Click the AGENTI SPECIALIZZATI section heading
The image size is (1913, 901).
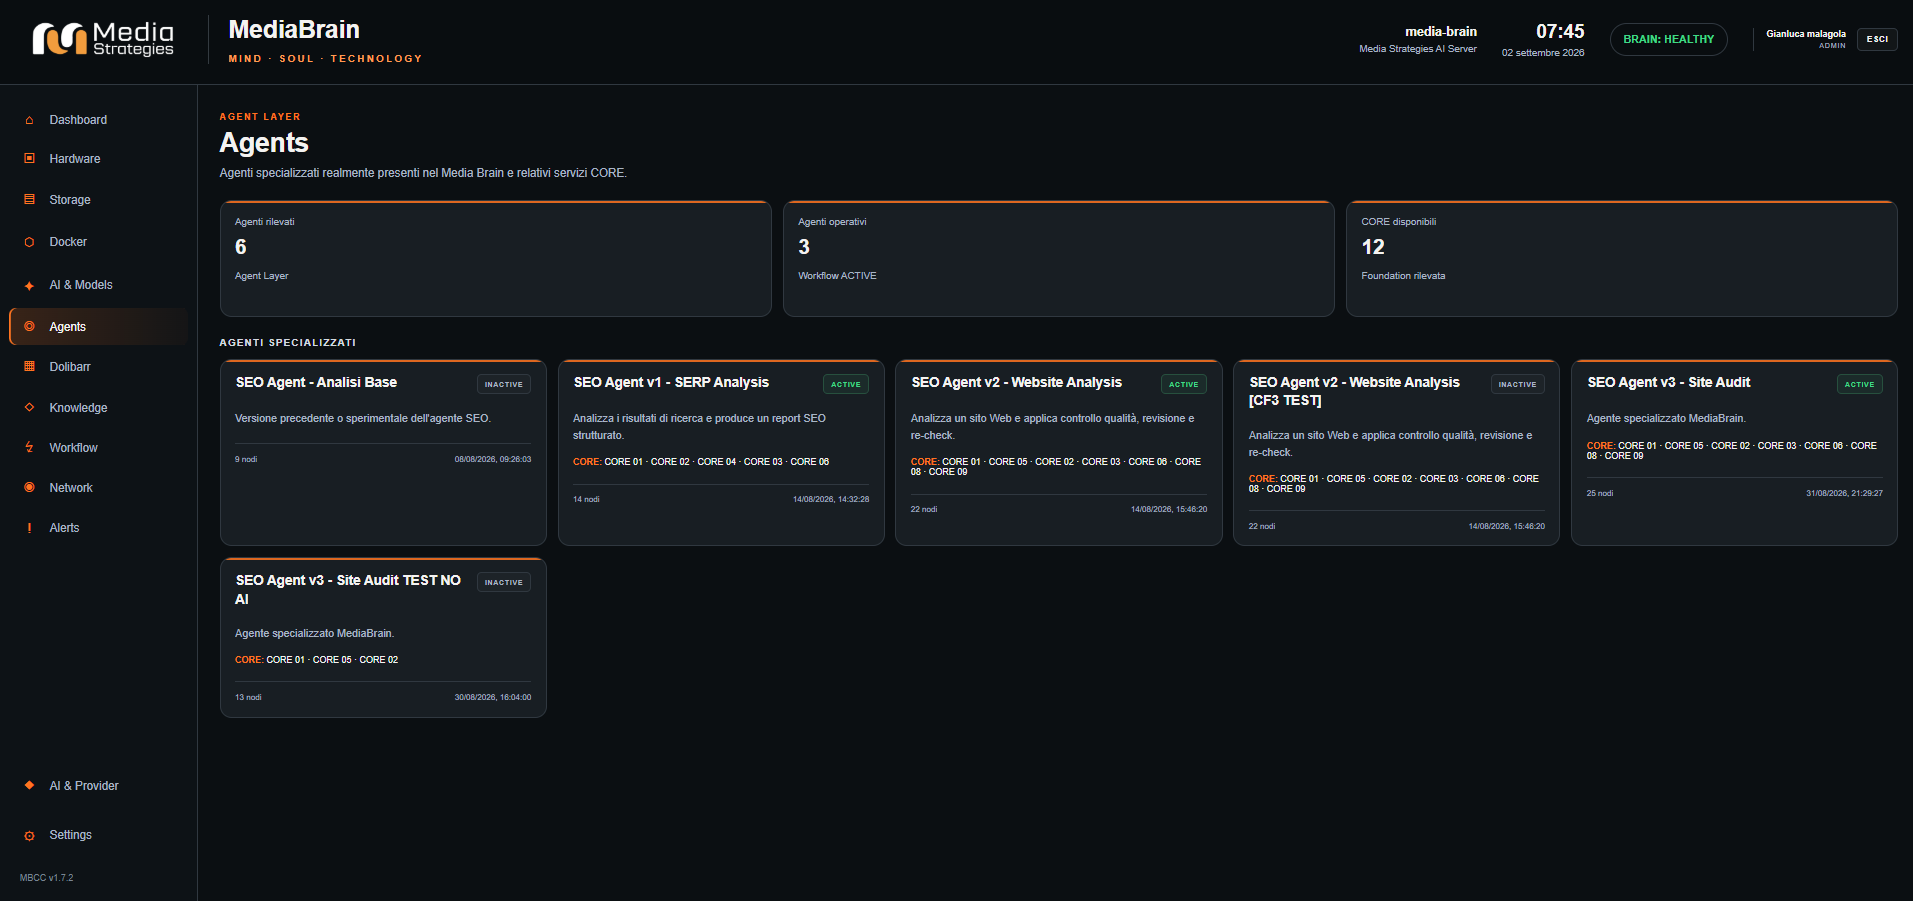point(288,342)
